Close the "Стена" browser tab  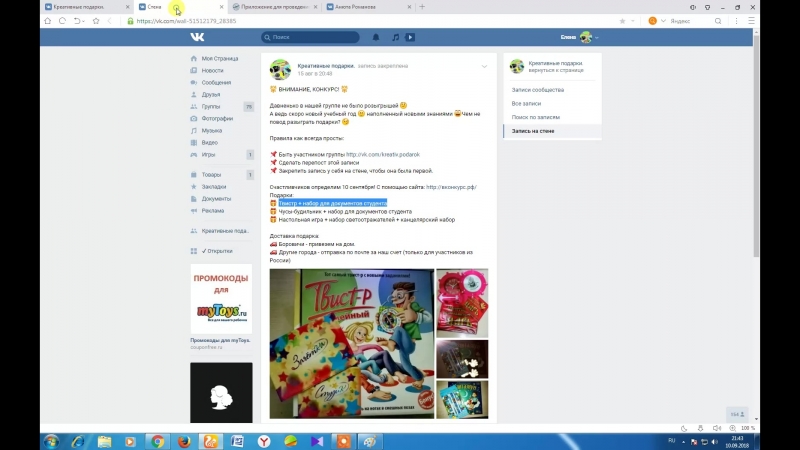pyautogui.click(x=221, y=7)
